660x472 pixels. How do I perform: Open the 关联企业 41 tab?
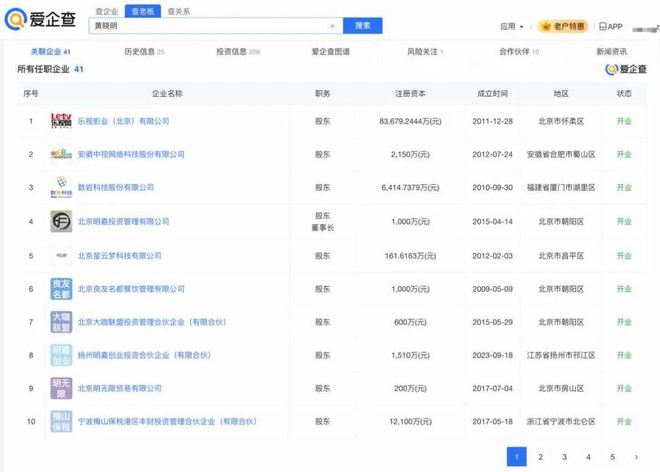51,51
